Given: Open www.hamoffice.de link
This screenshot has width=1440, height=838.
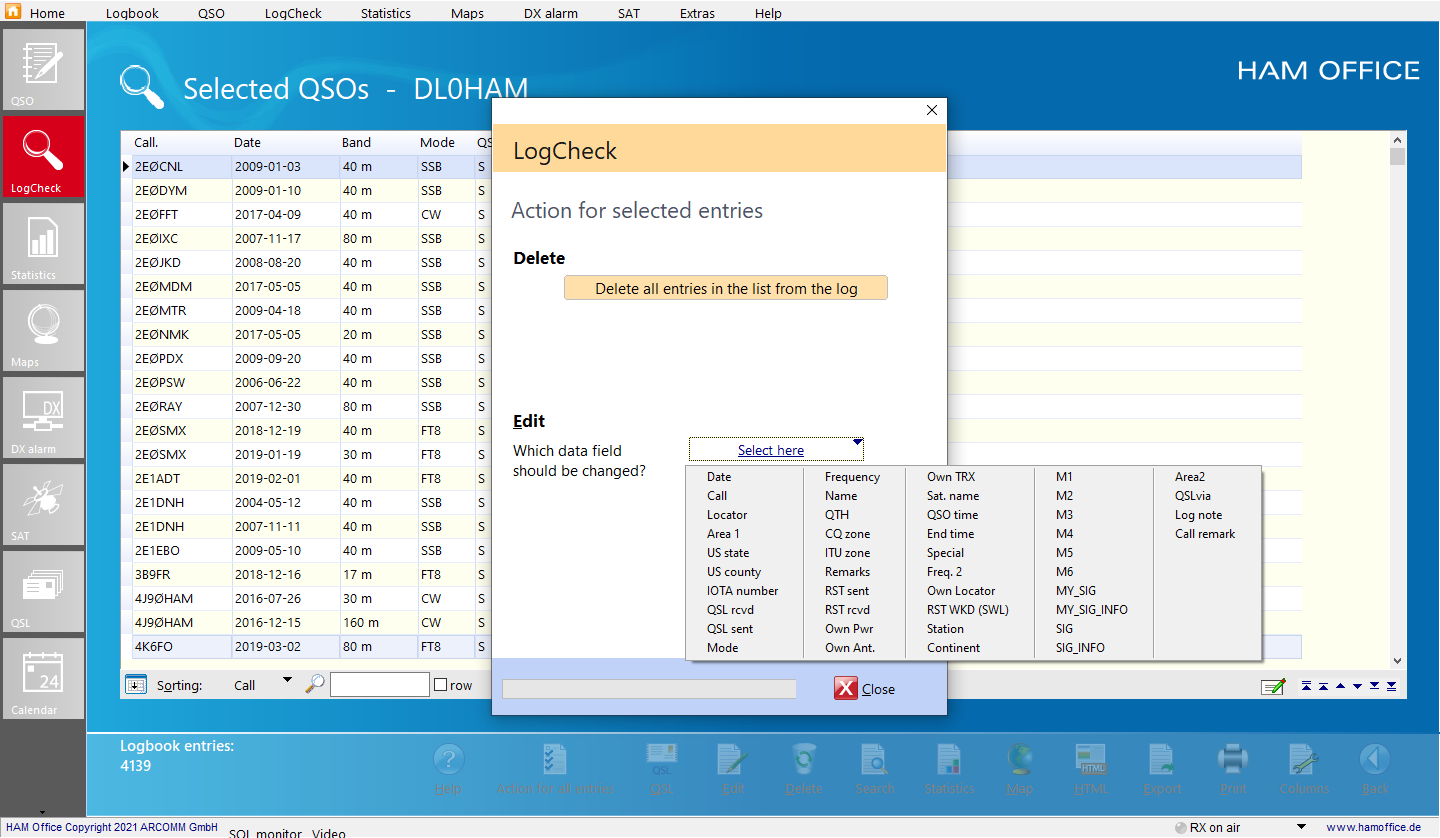Looking at the screenshot, I should (1373, 827).
